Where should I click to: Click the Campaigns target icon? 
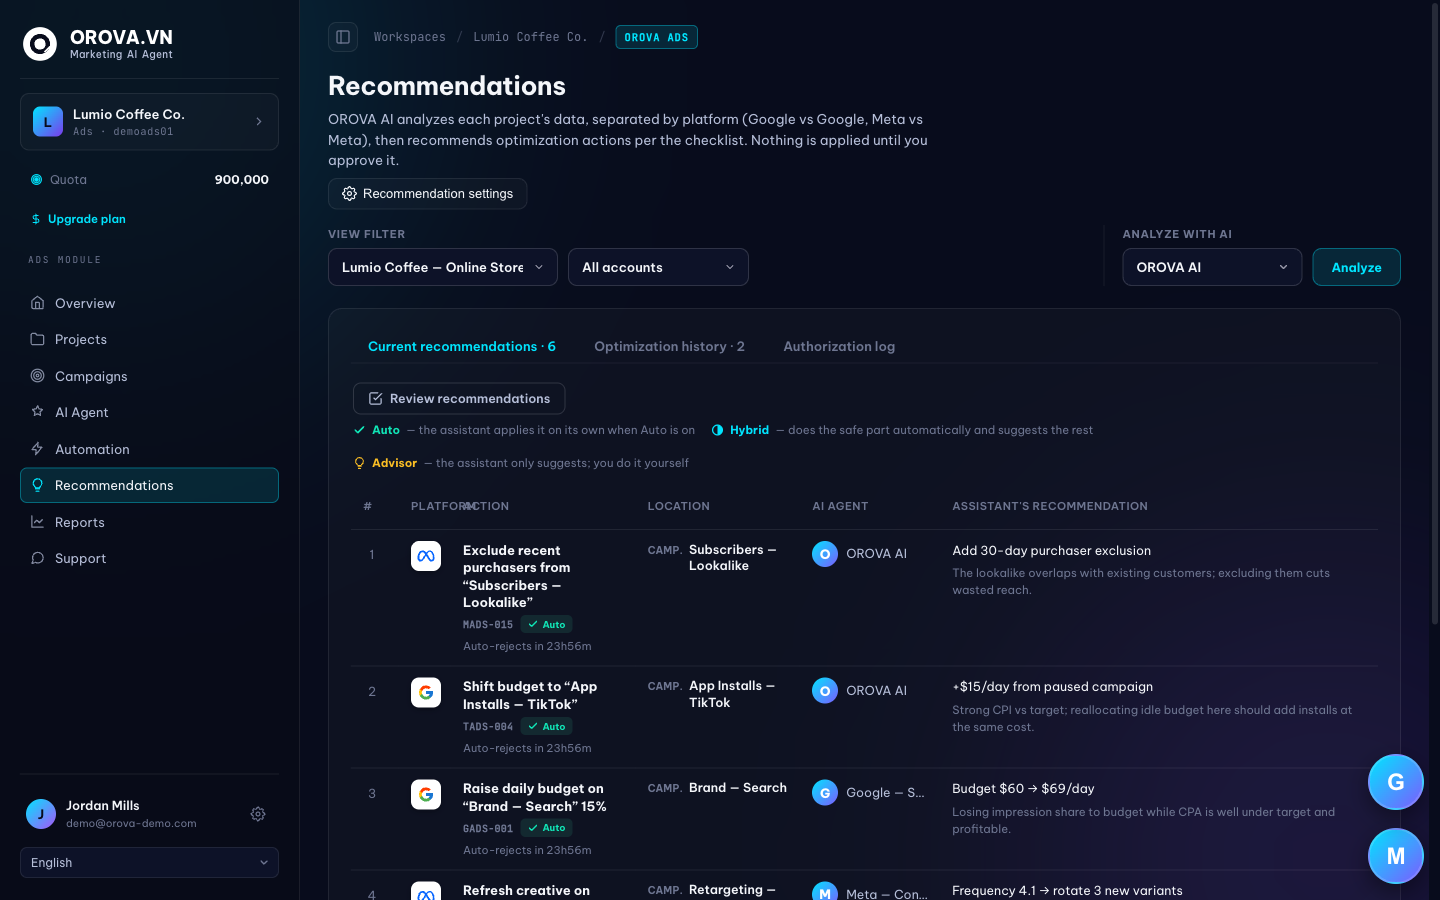(37, 376)
